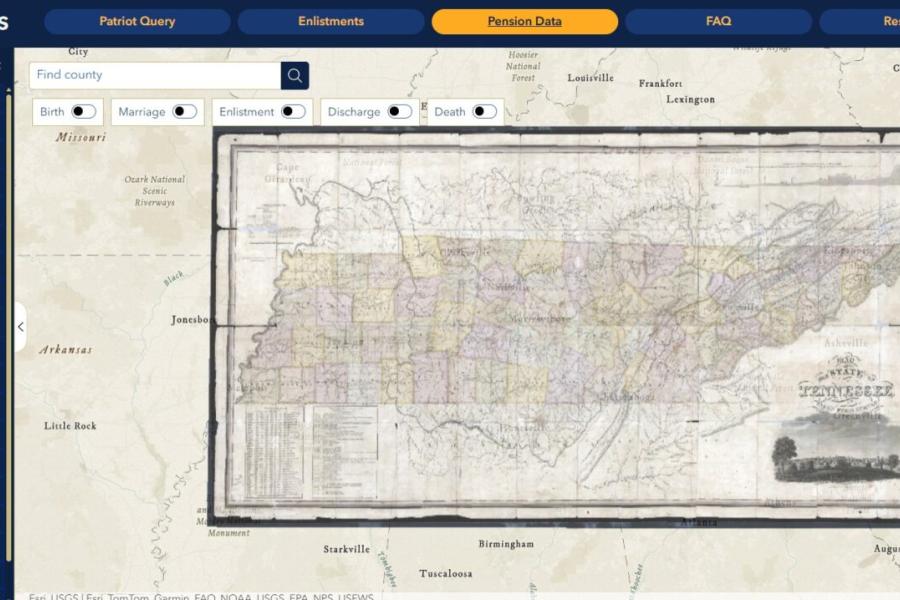The image size is (900, 600).
Task: Turn on the Enlistment switch
Action: [x=293, y=111]
